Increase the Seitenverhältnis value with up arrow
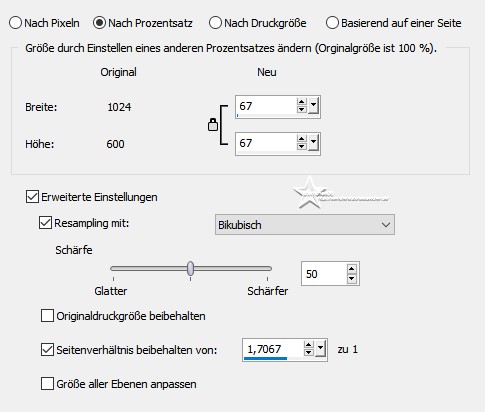The height and width of the screenshot is (412, 485). 309,345
